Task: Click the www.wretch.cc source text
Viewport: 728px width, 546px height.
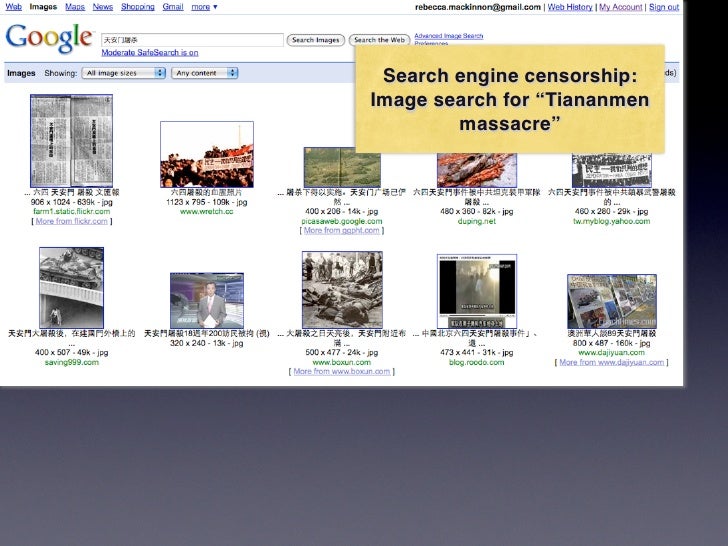Action: point(207,211)
